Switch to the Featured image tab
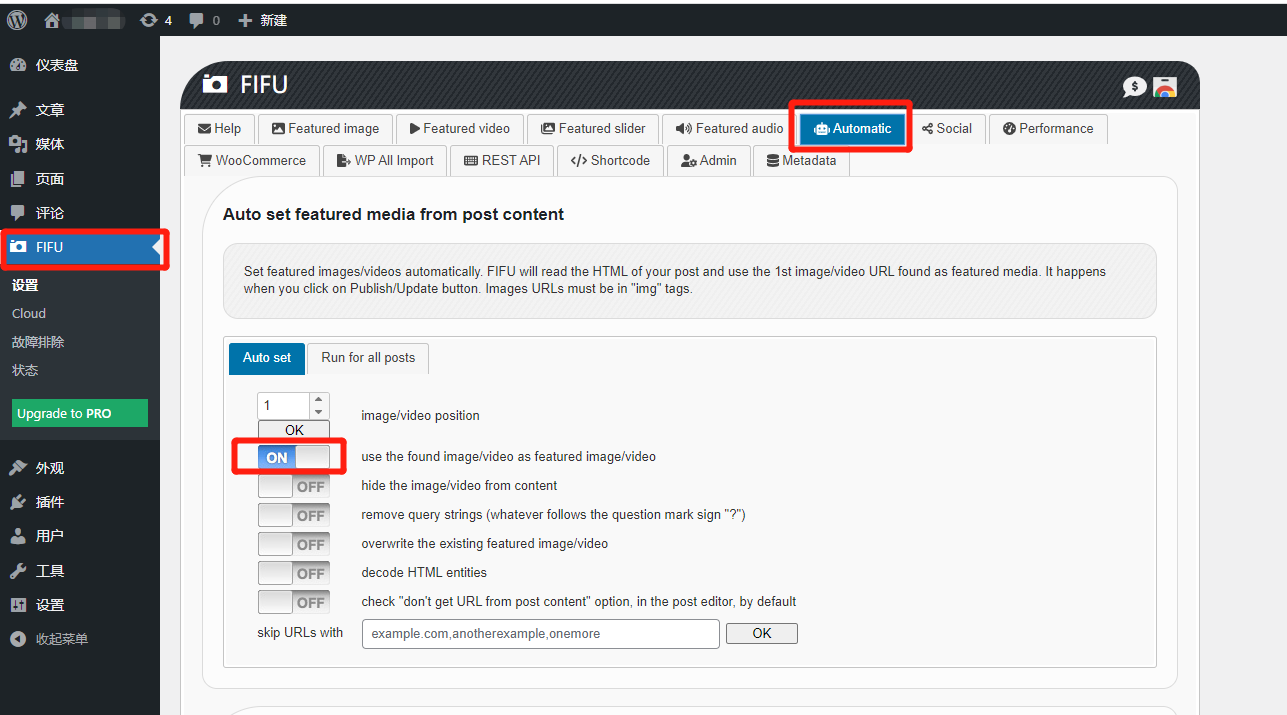Image resolution: width=1287 pixels, height=715 pixels. (325, 129)
